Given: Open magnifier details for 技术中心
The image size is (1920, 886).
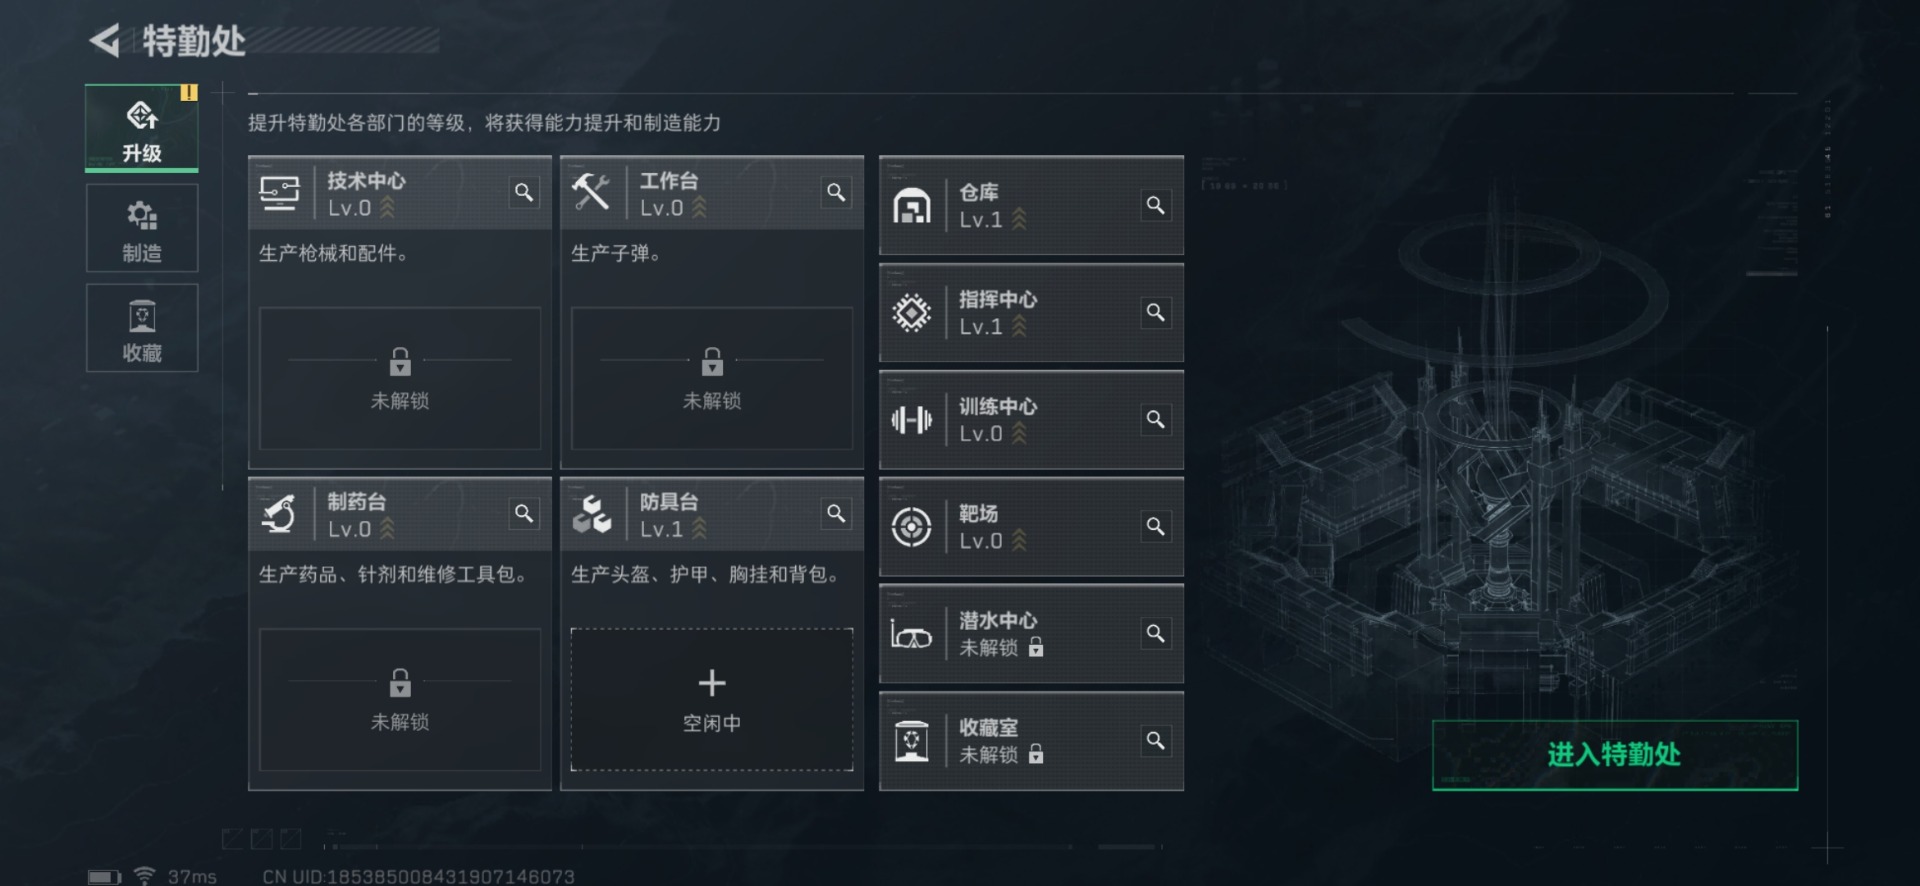Looking at the screenshot, I should tap(524, 192).
